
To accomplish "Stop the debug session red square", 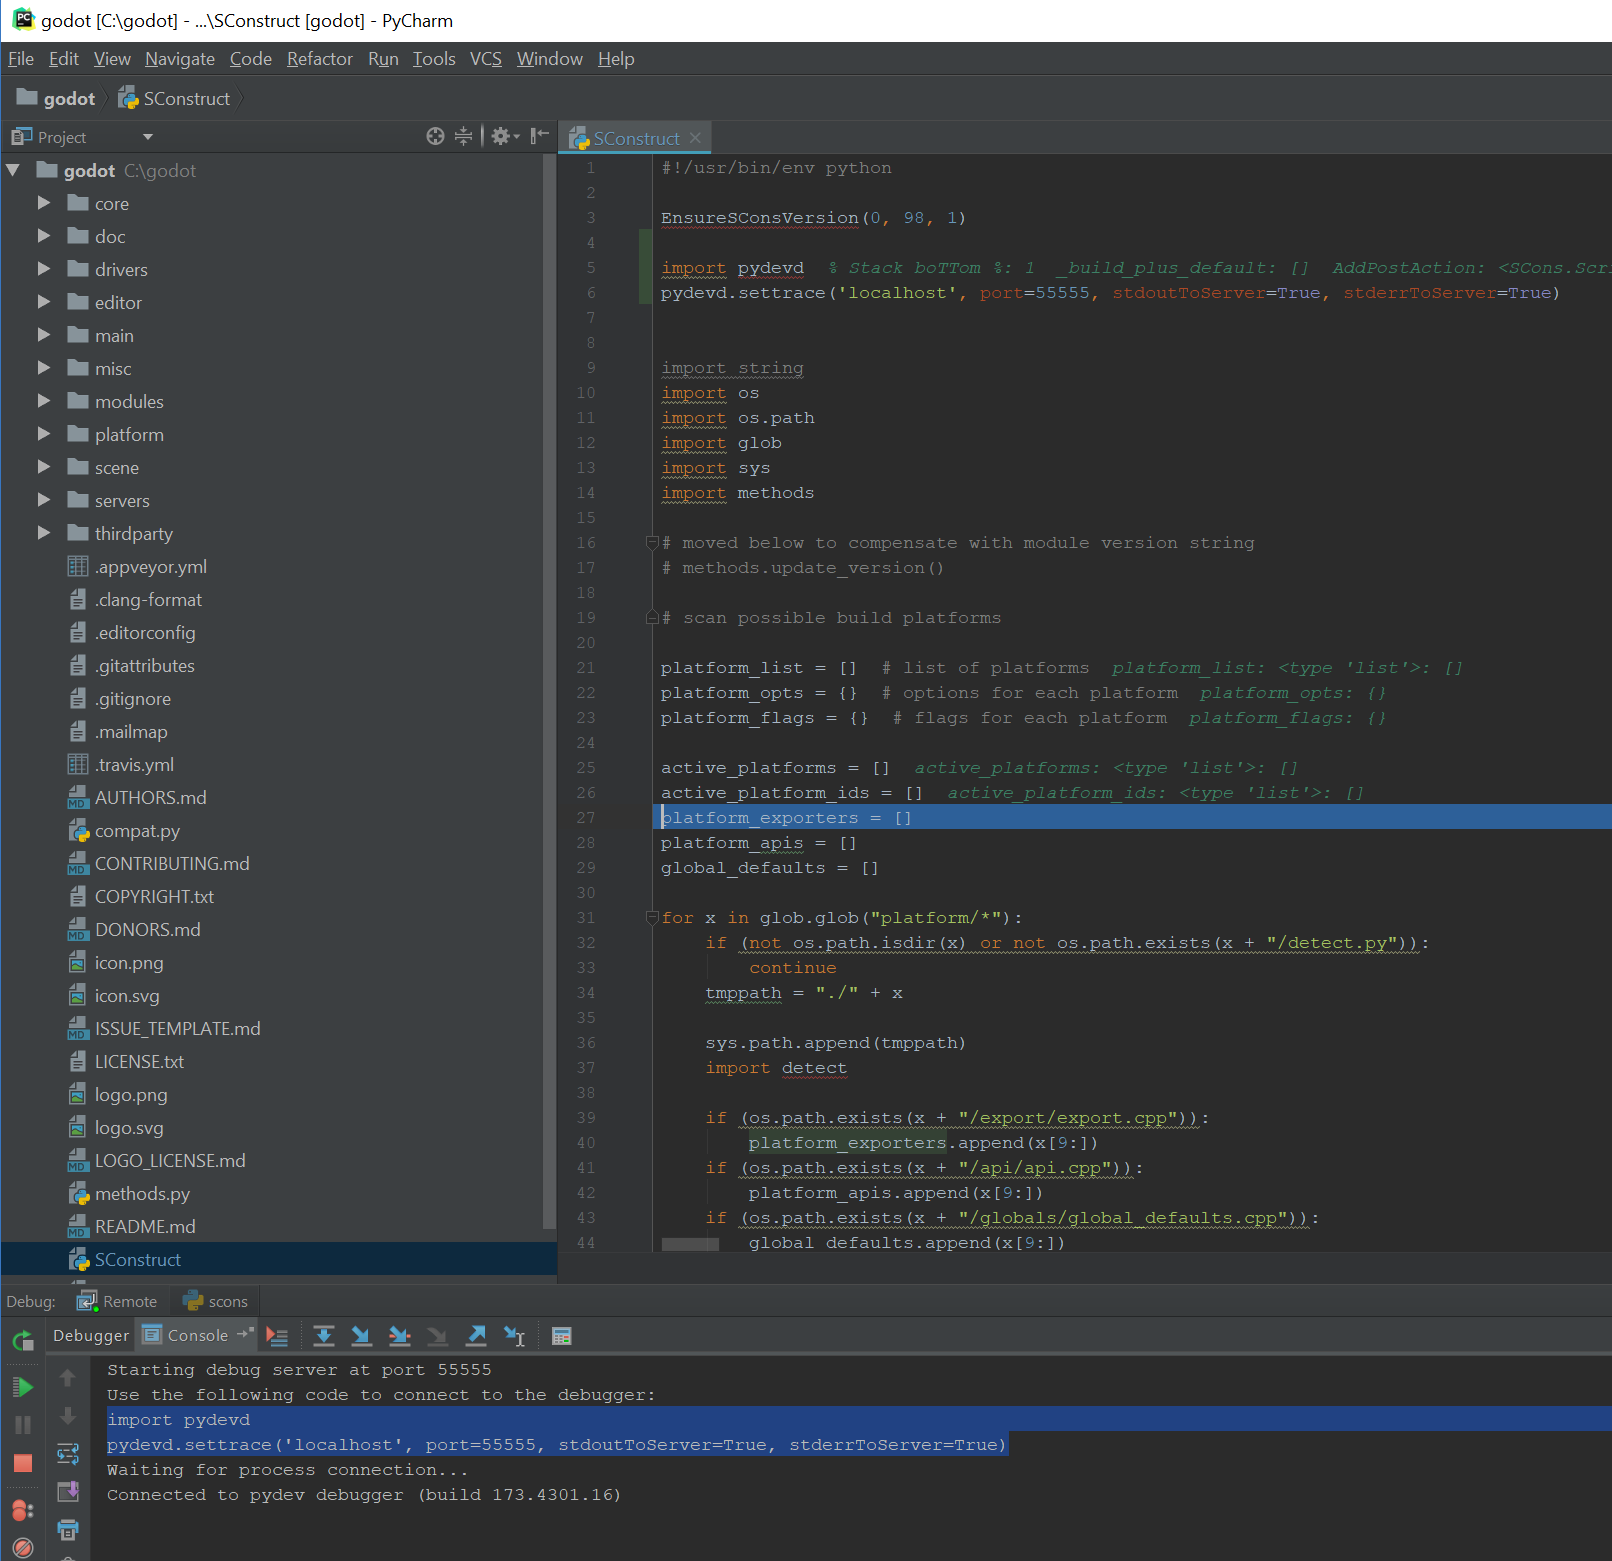I will coord(22,1463).
